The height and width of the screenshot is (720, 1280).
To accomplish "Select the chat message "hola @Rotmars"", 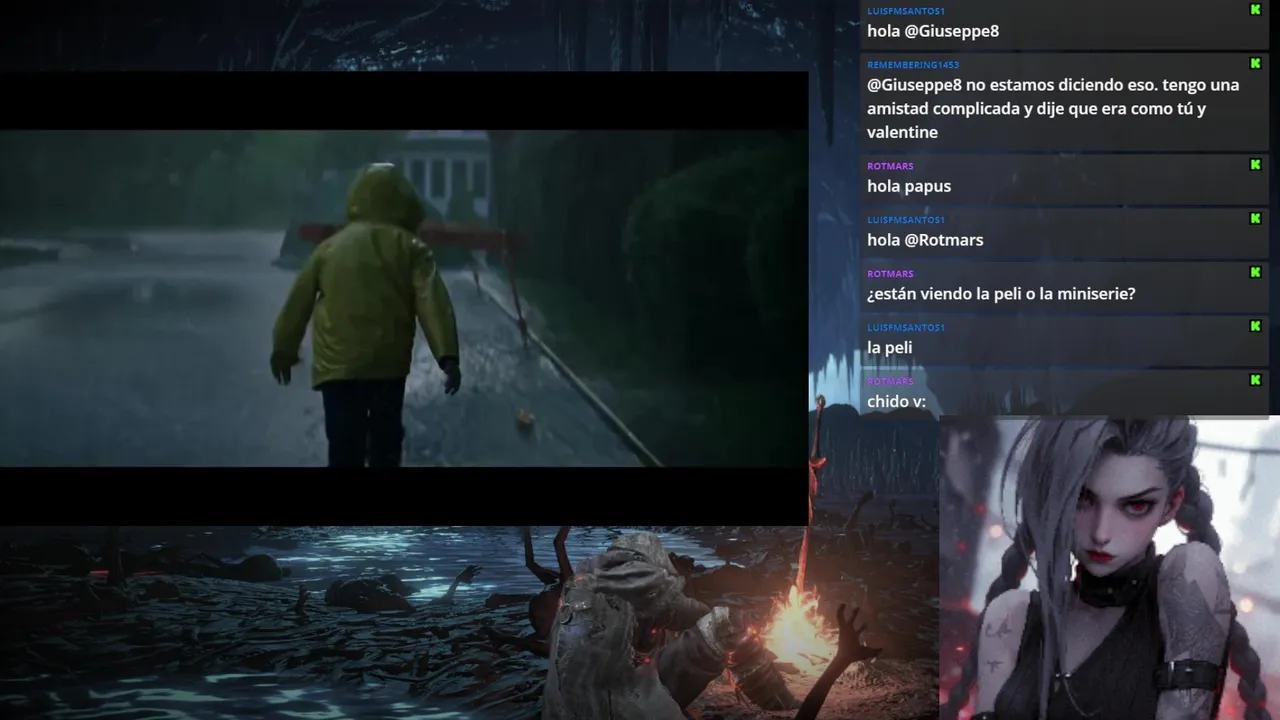I will (x=925, y=240).
